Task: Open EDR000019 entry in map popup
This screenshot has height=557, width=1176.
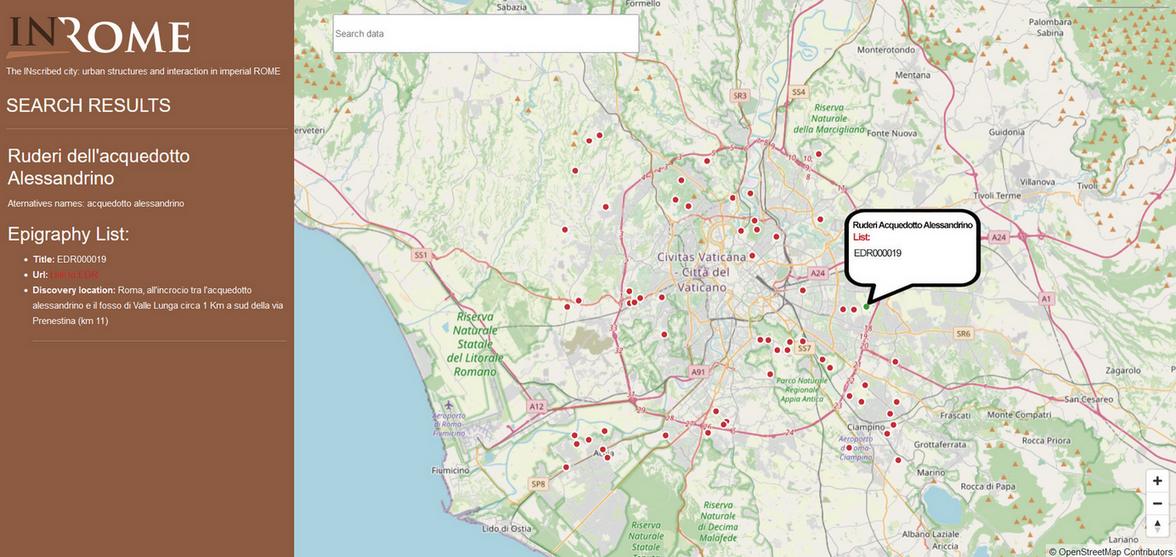Action: point(877,253)
